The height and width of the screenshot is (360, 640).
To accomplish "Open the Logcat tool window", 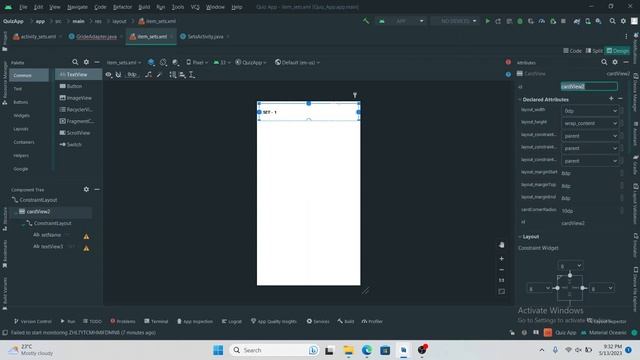I will click(x=231, y=321).
